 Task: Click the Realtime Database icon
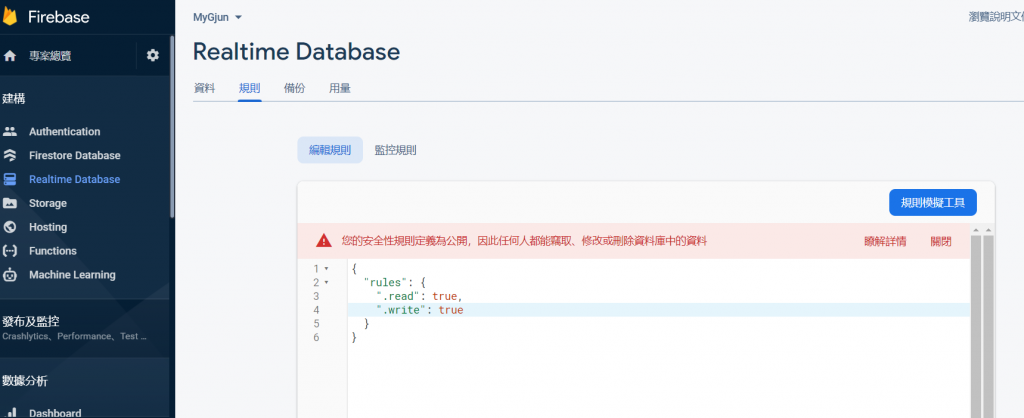pyautogui.click(x=10, y=179)
